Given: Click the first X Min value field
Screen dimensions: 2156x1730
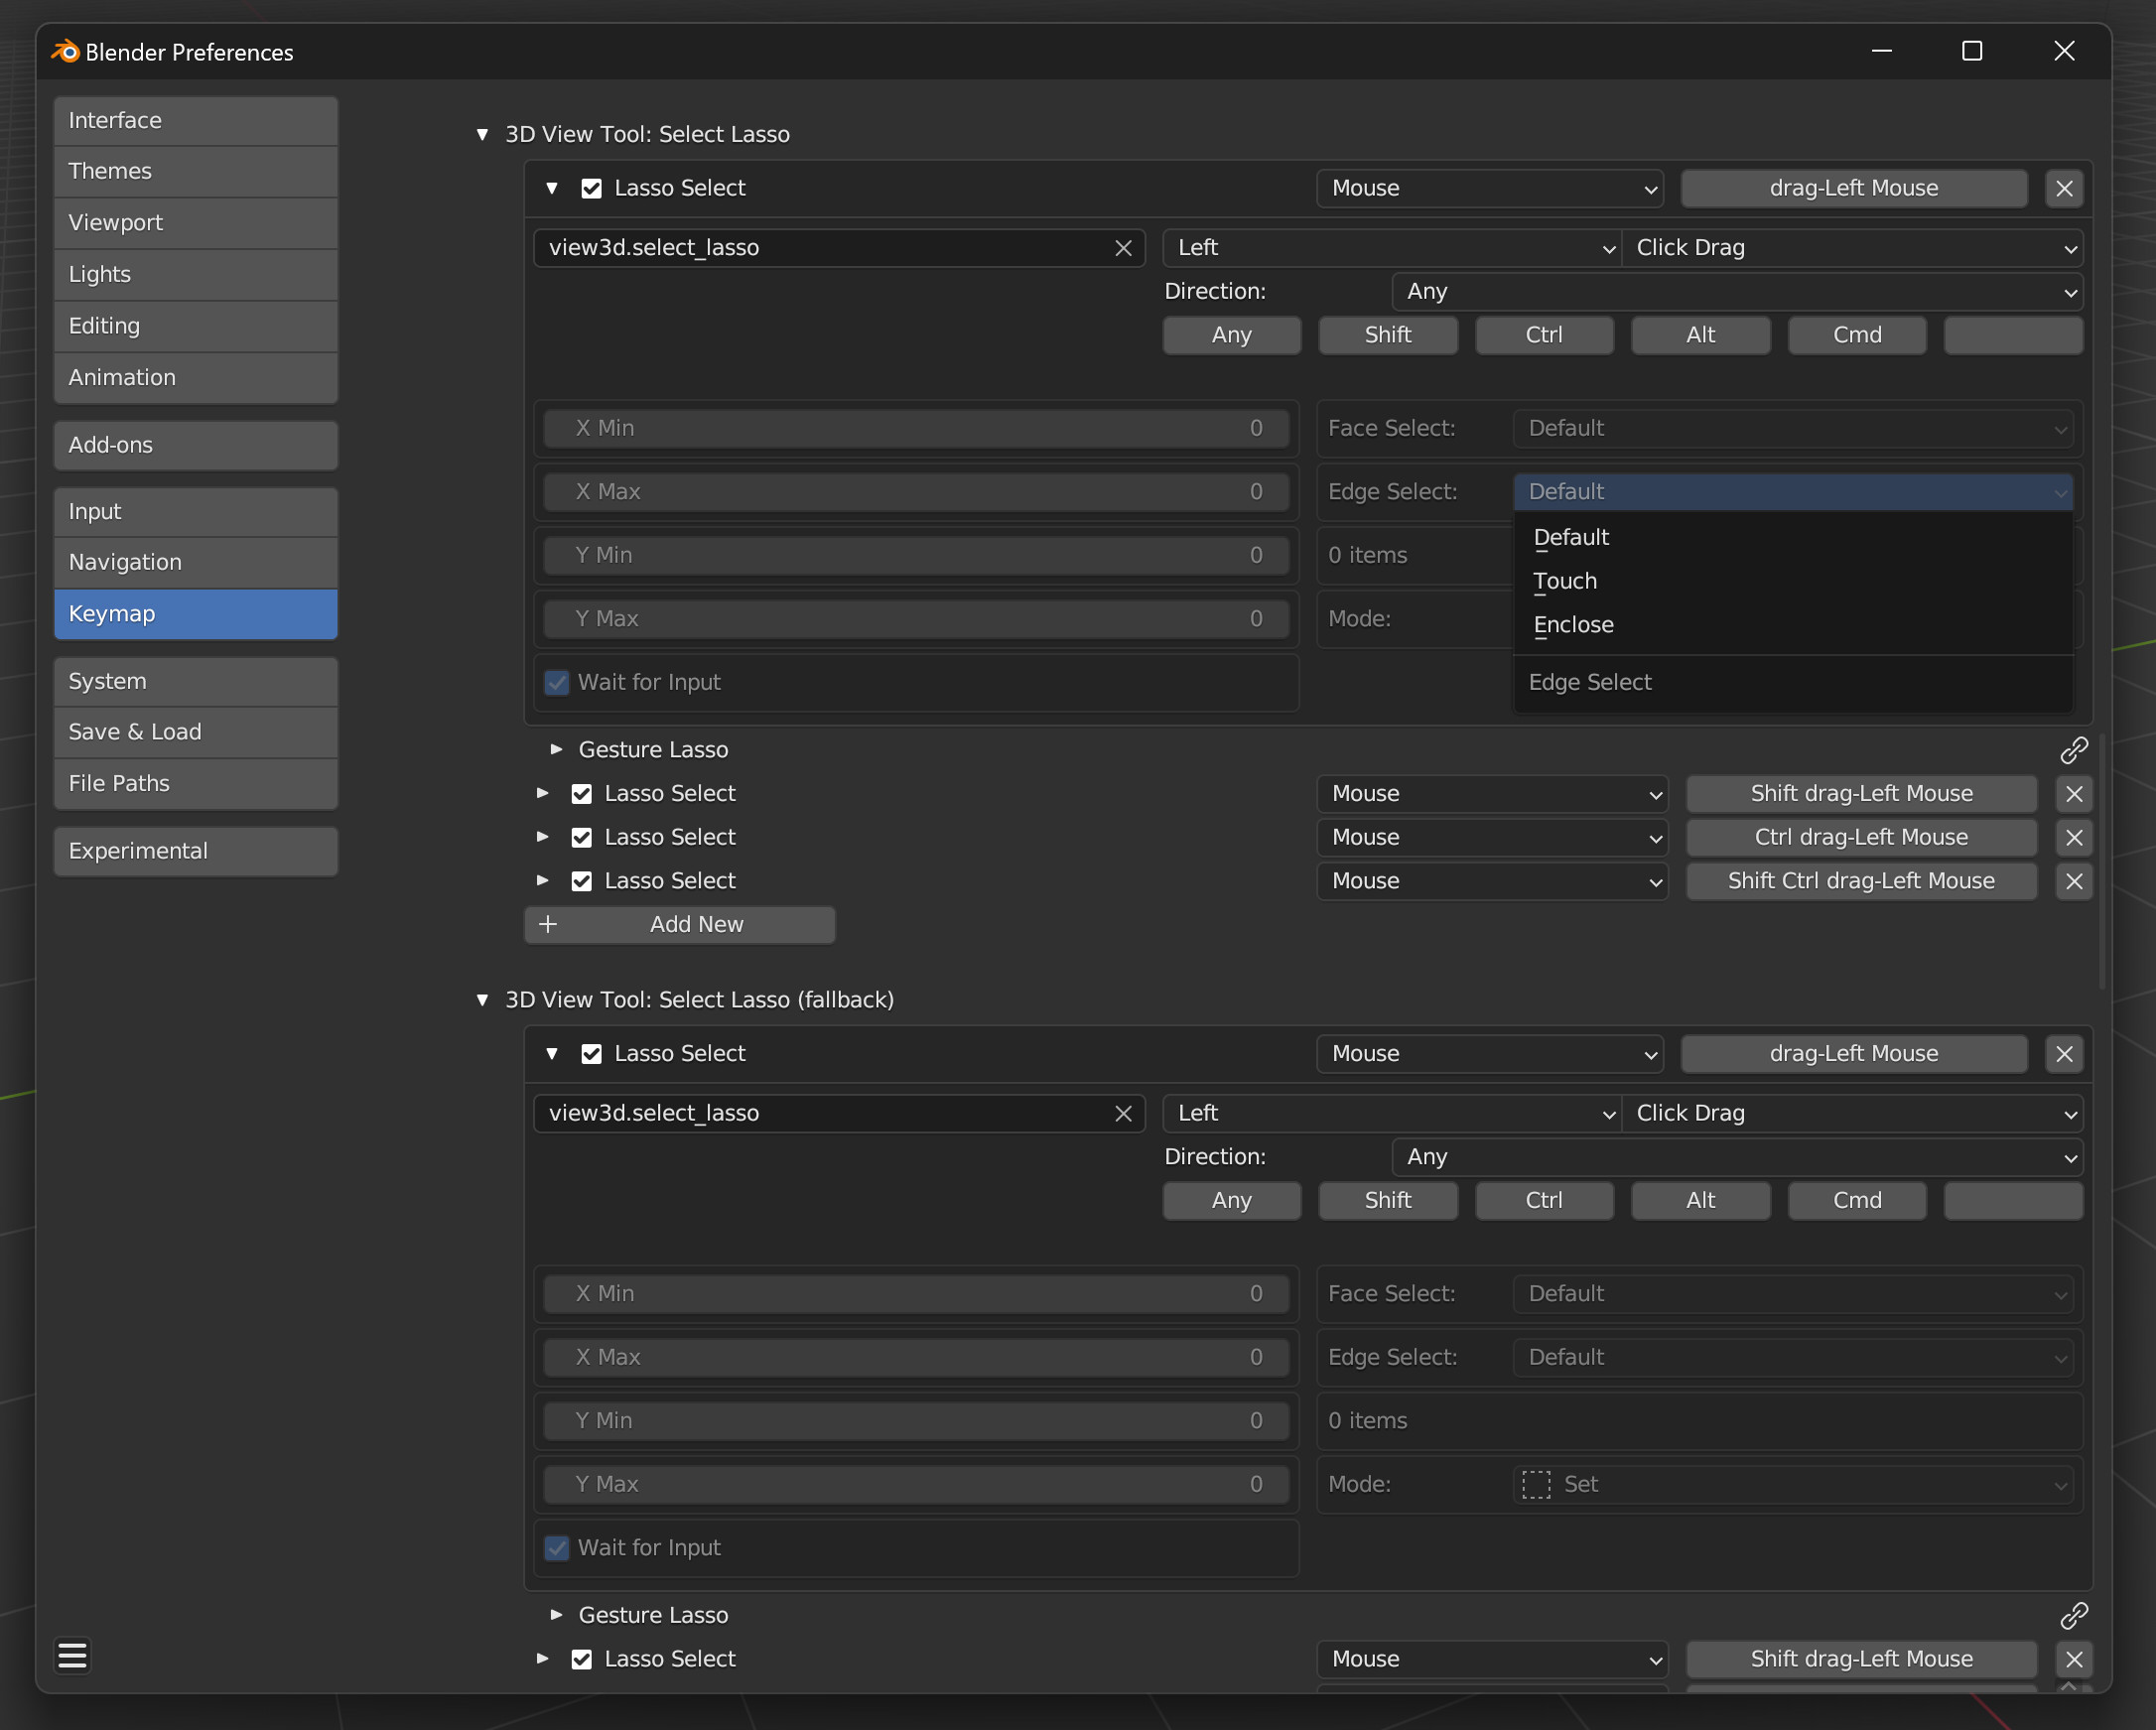Looking at the screenshot, I should point(916,428).
